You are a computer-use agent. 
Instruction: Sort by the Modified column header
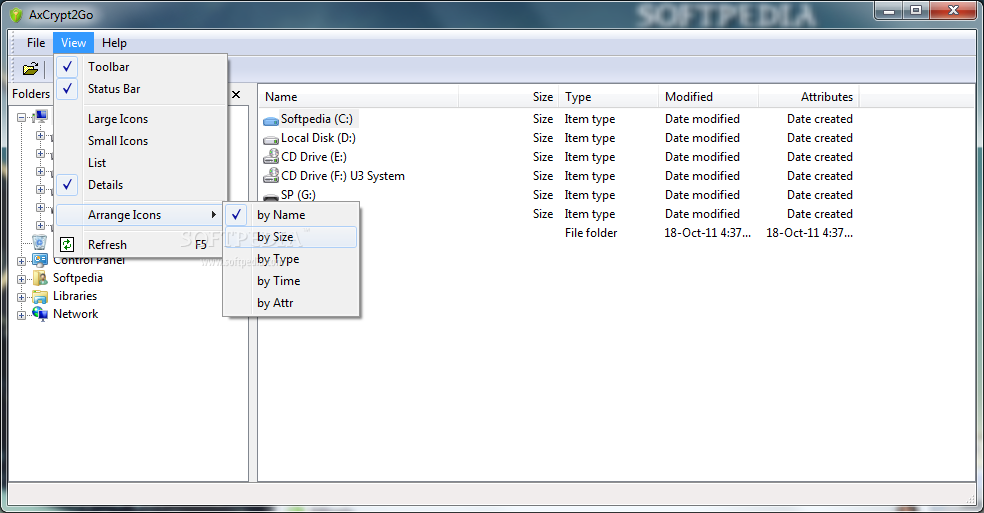[709, 97]
